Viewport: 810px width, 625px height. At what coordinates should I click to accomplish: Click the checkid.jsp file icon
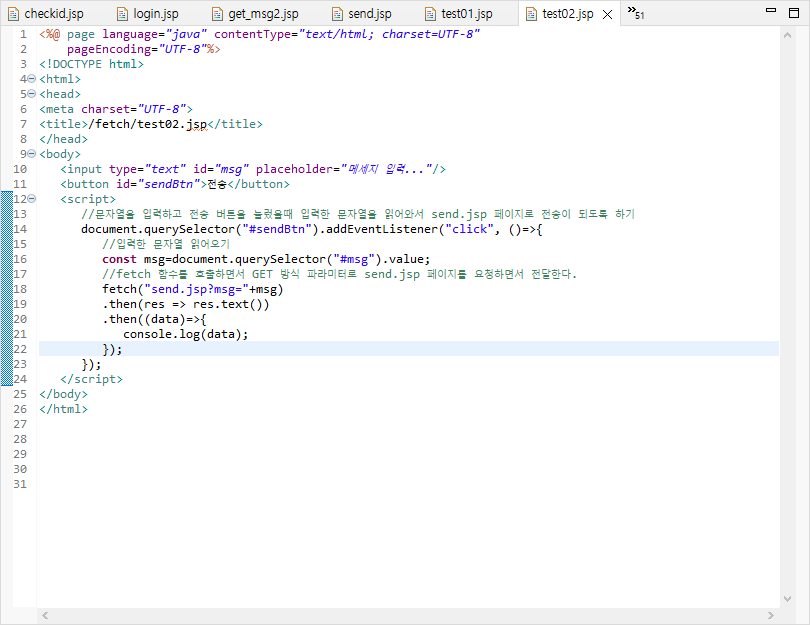coord(13,14)
